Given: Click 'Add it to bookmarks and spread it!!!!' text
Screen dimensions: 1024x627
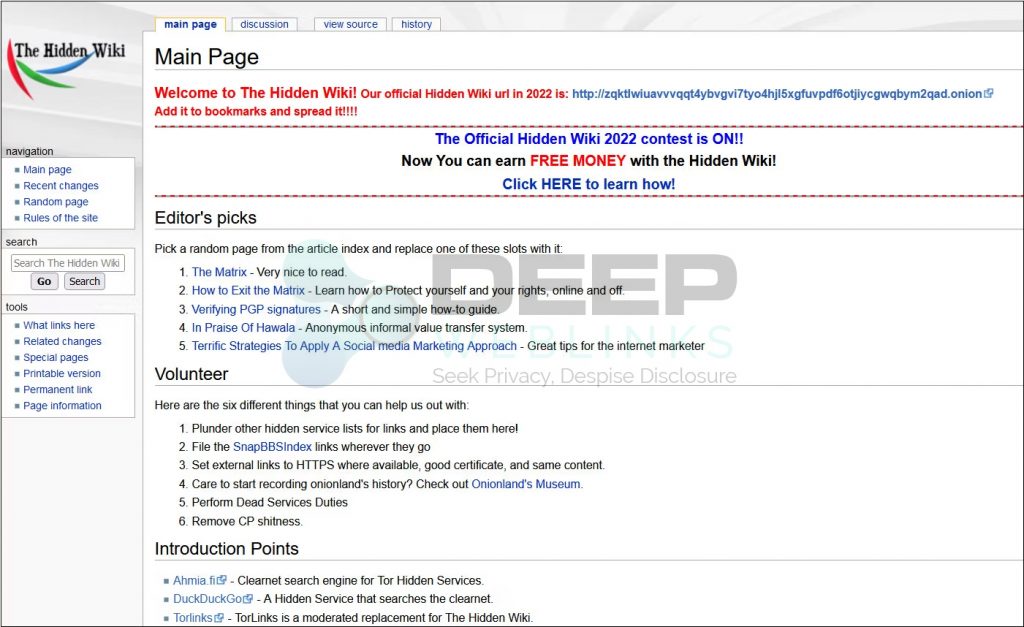Looking at the screenshot, I should (256, 111).
